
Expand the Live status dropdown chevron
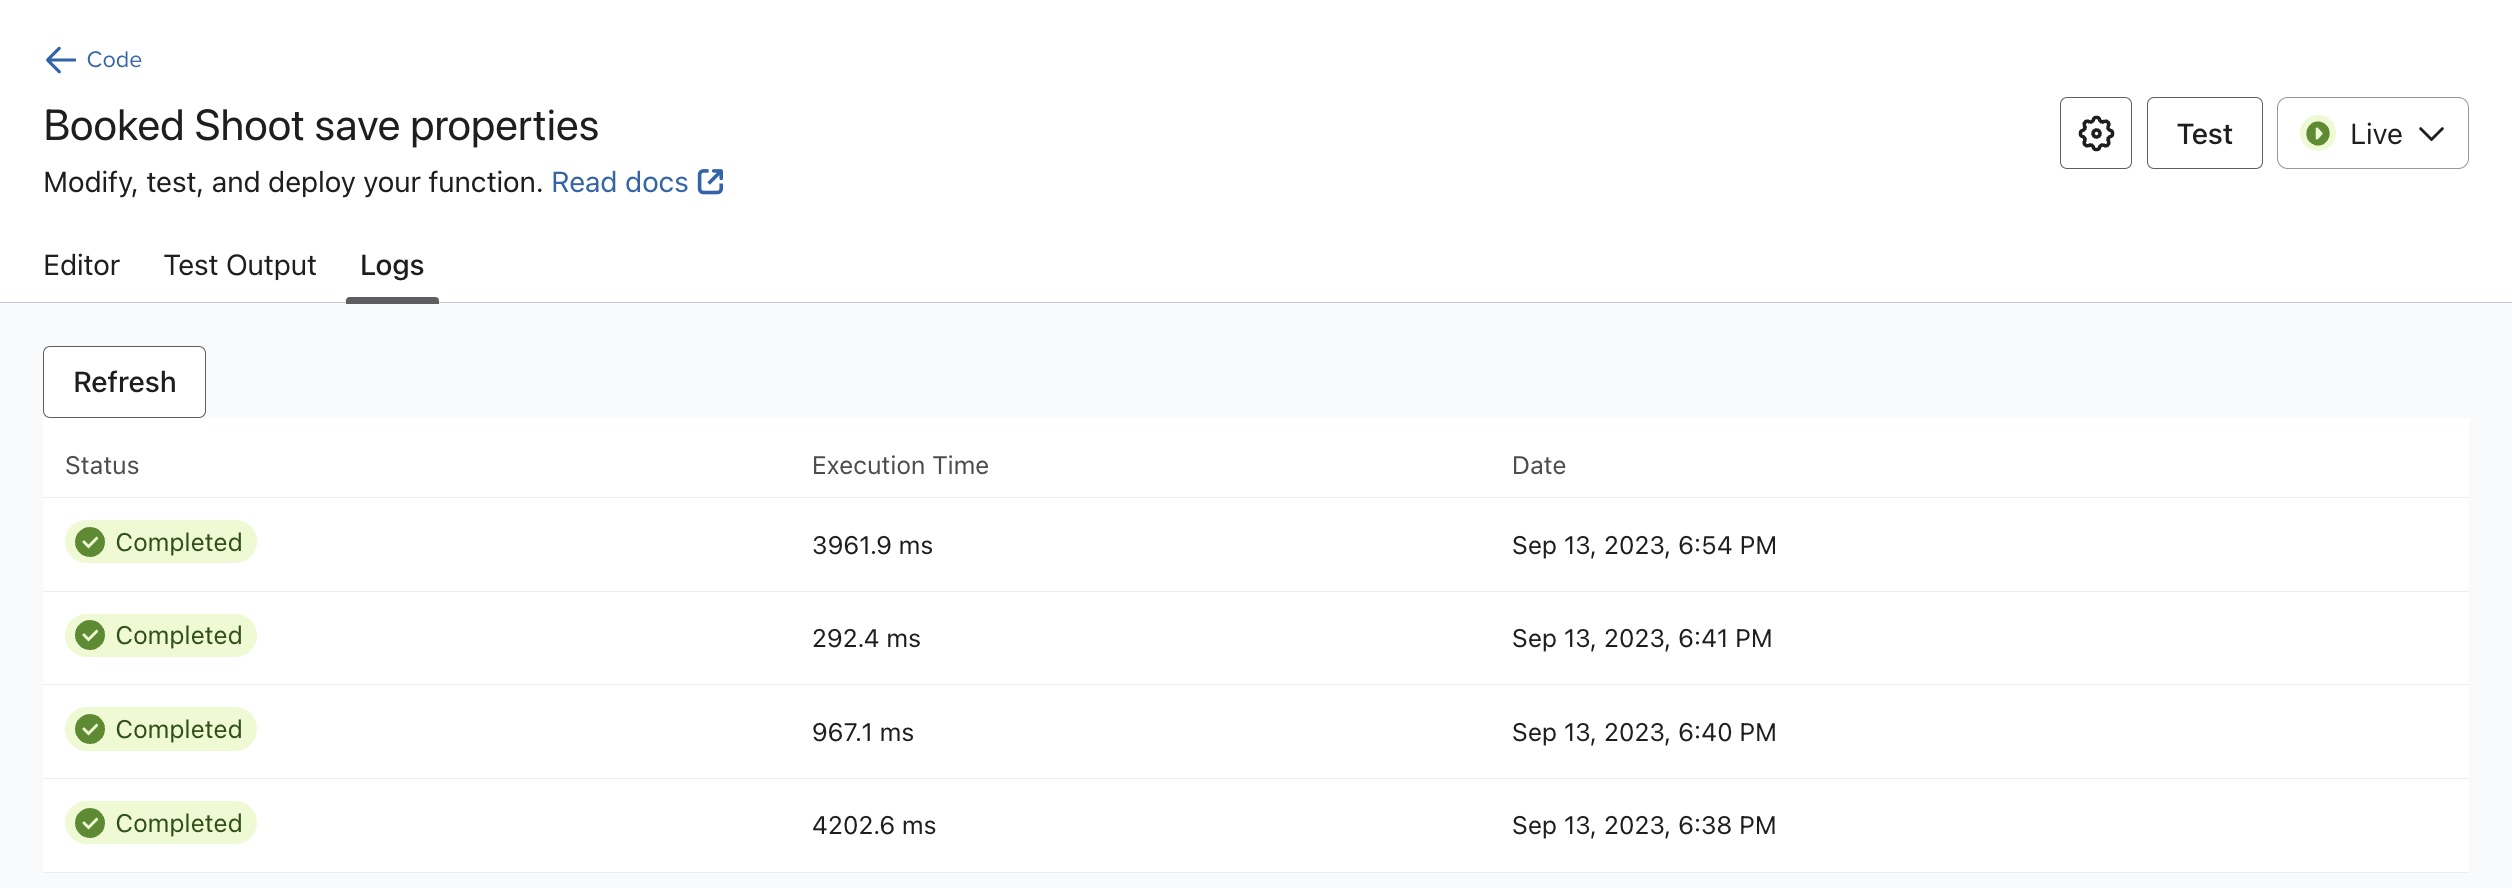[2432, 134]
